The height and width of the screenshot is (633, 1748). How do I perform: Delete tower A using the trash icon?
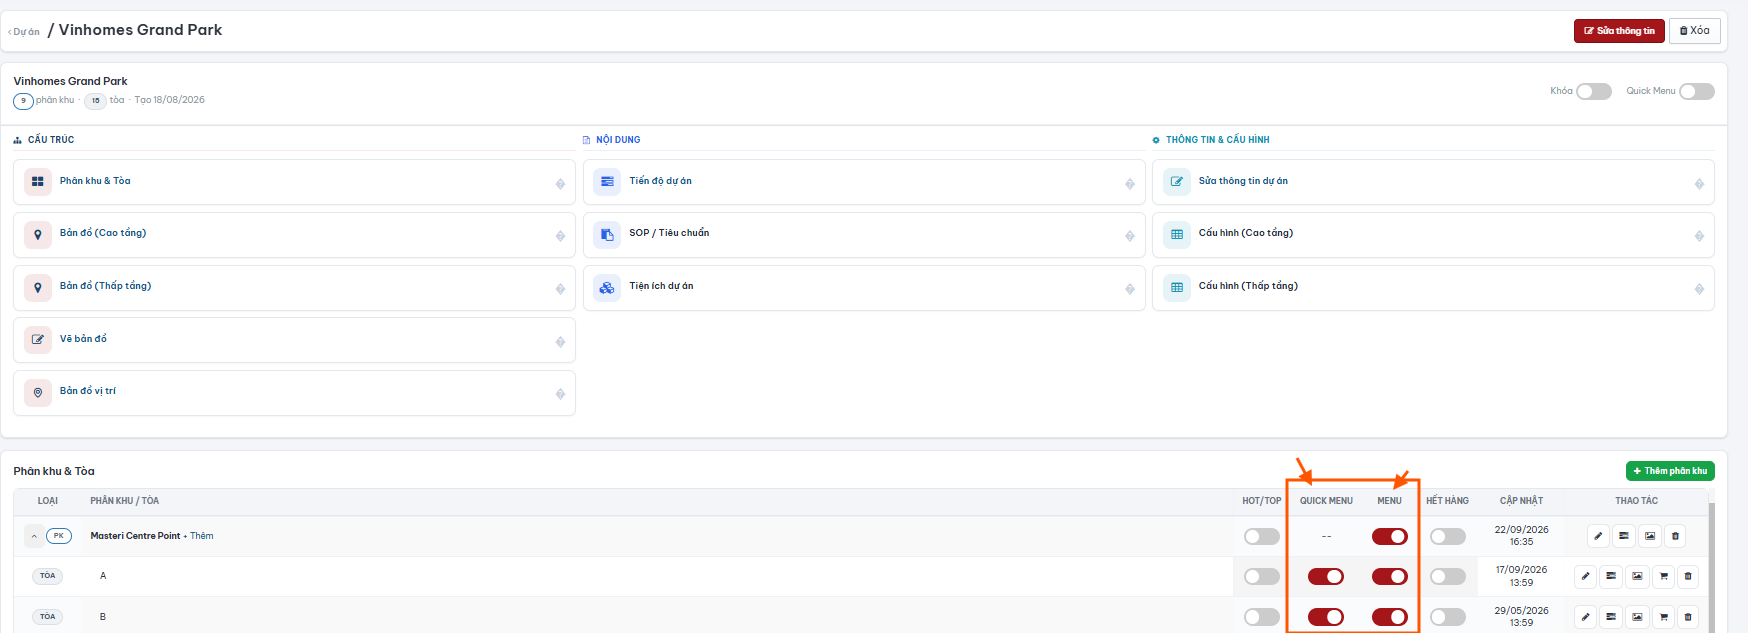[x=1688, y=576]
